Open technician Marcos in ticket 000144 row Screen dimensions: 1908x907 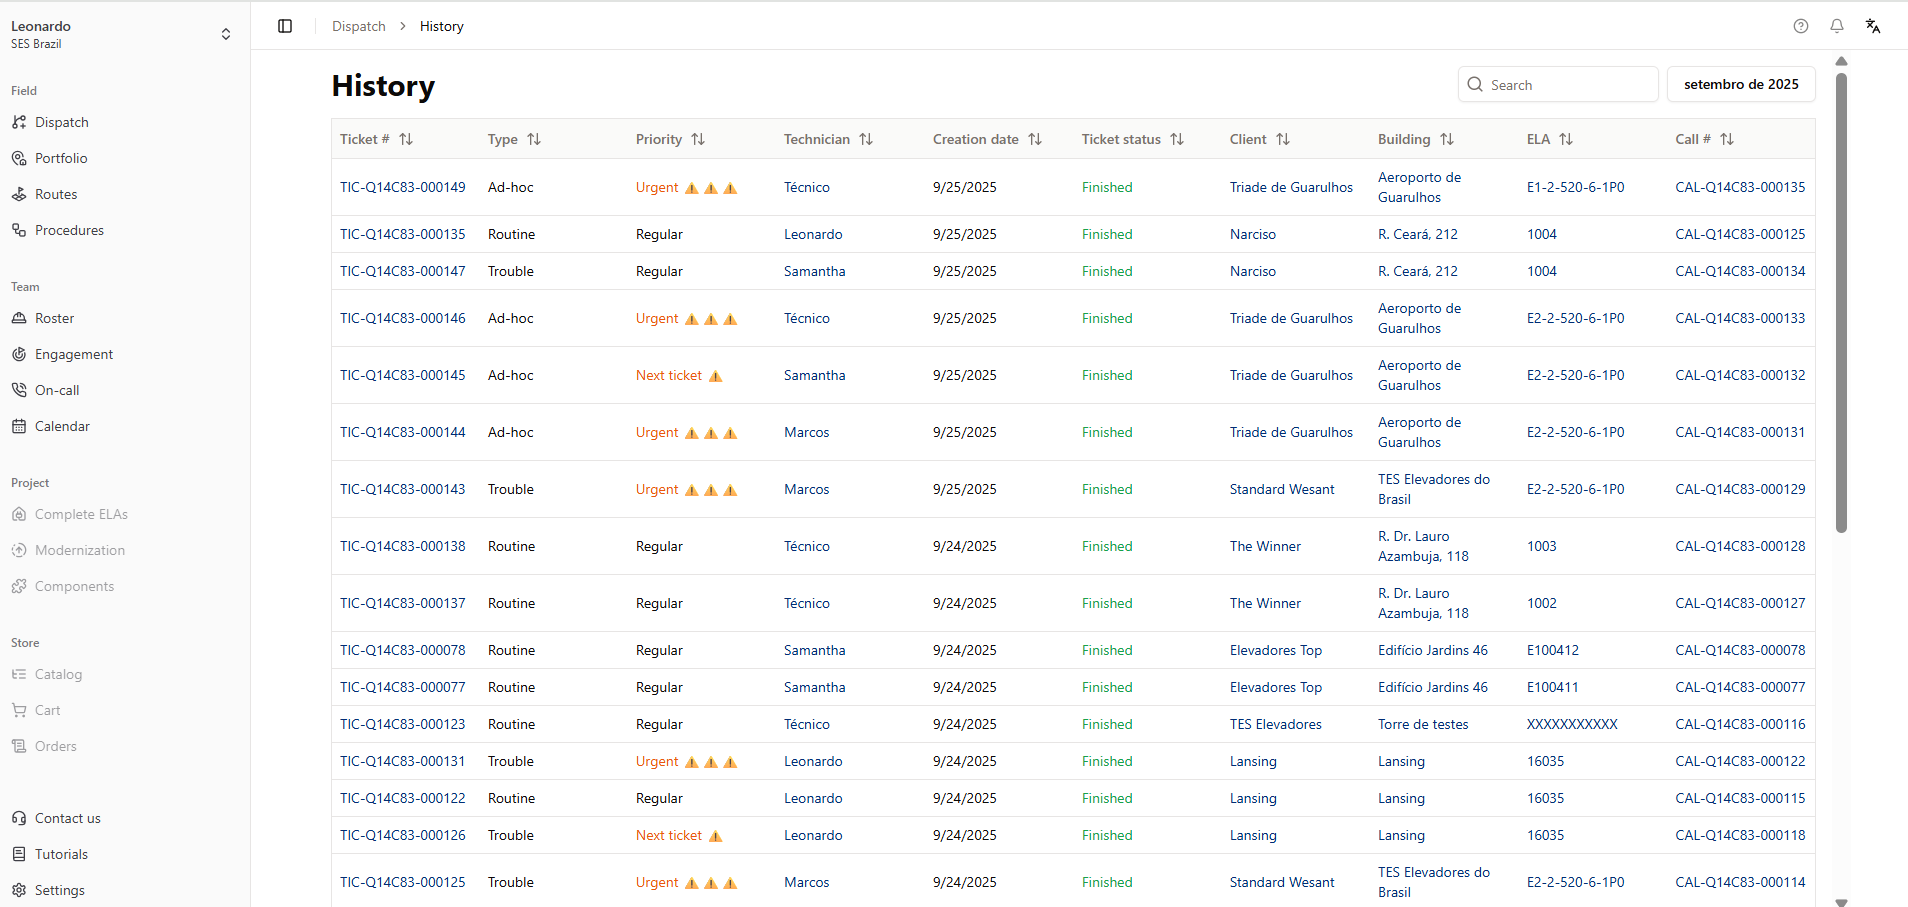(x=807, y=432)
